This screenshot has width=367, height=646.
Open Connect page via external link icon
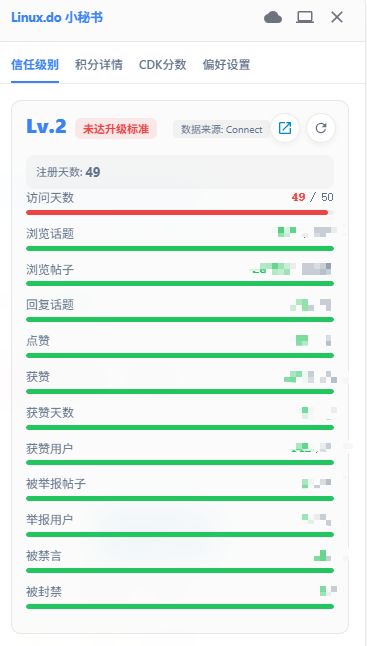click(x=285, y=128)
